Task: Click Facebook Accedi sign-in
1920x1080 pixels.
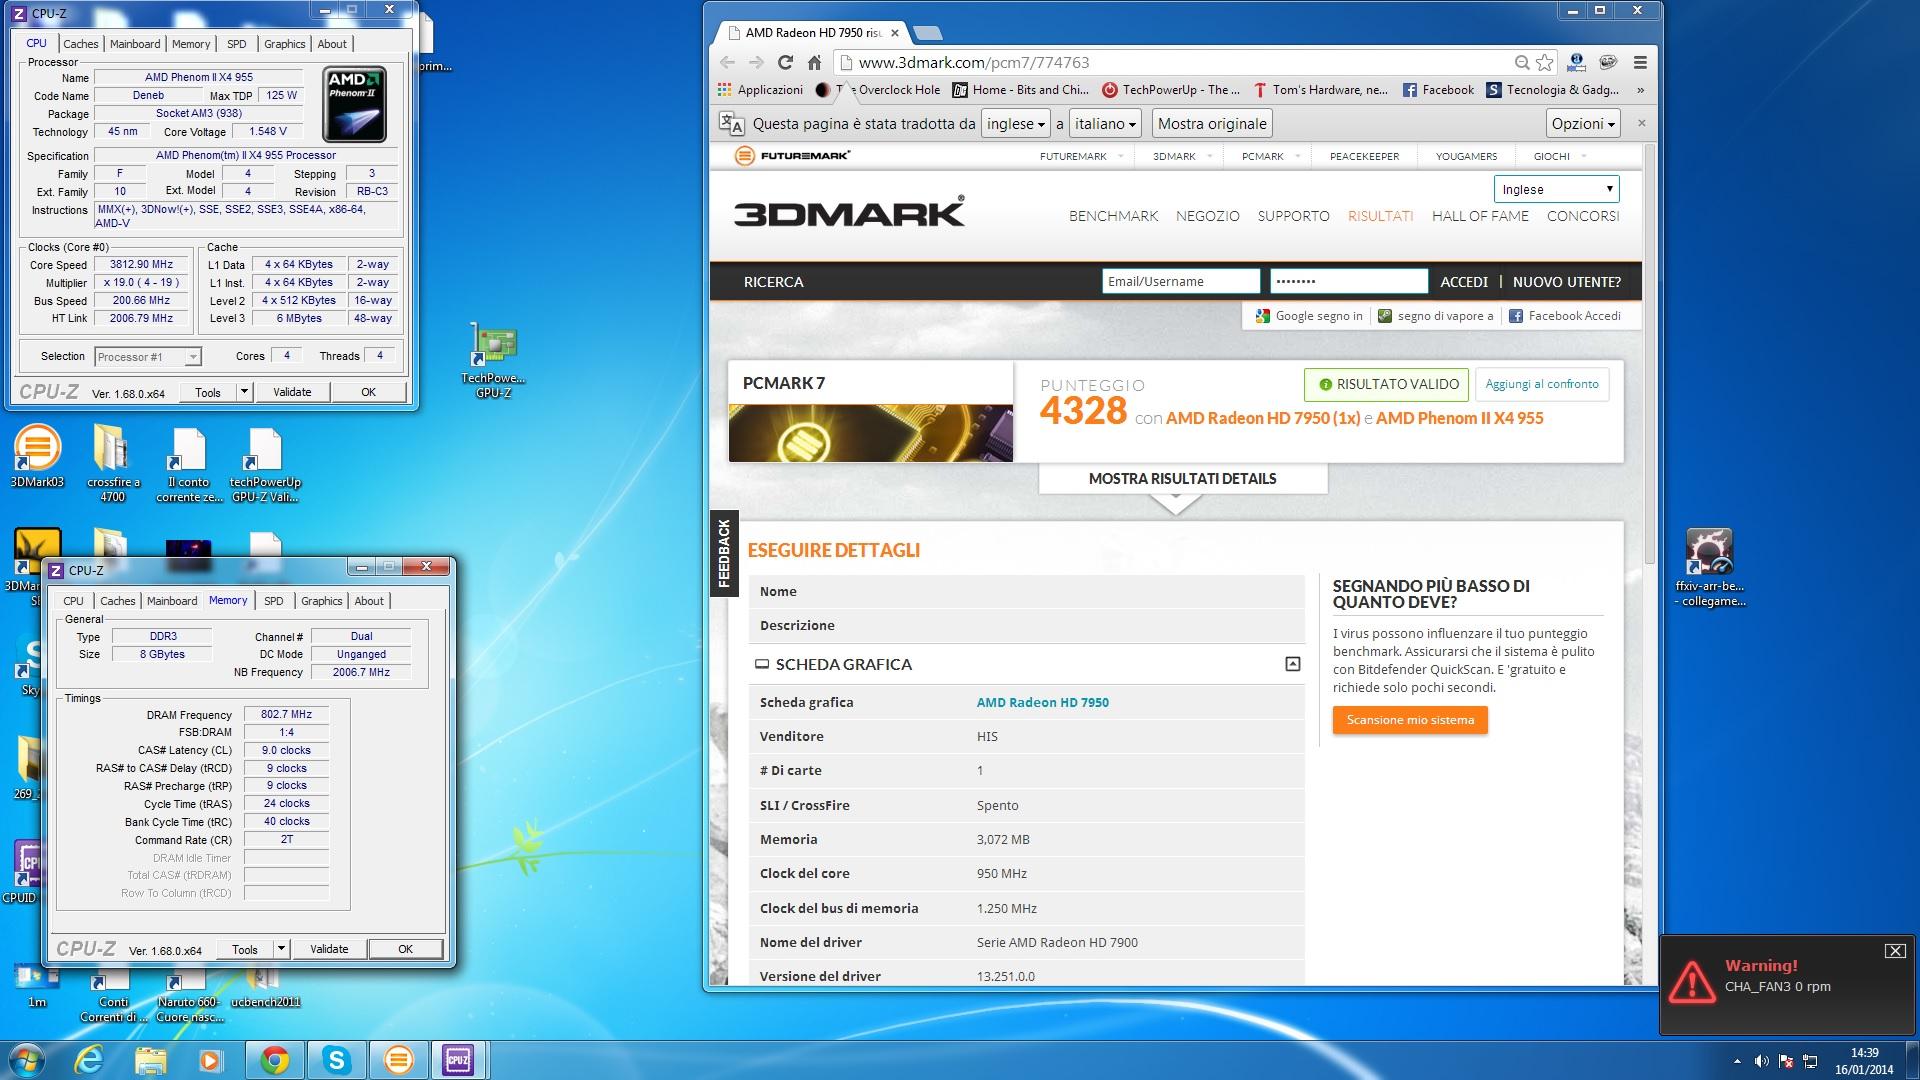Action: point(1564,316)
